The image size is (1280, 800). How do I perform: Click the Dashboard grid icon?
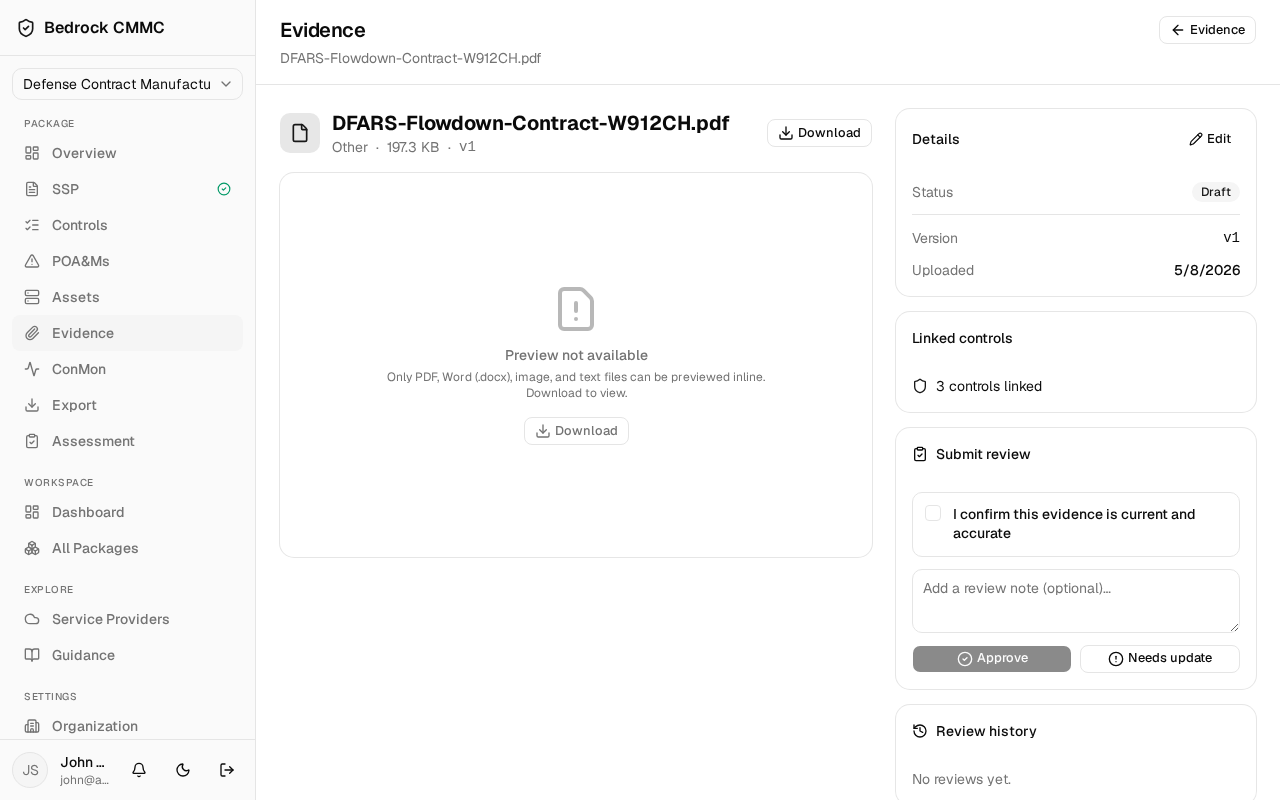(x=32, y=512)
